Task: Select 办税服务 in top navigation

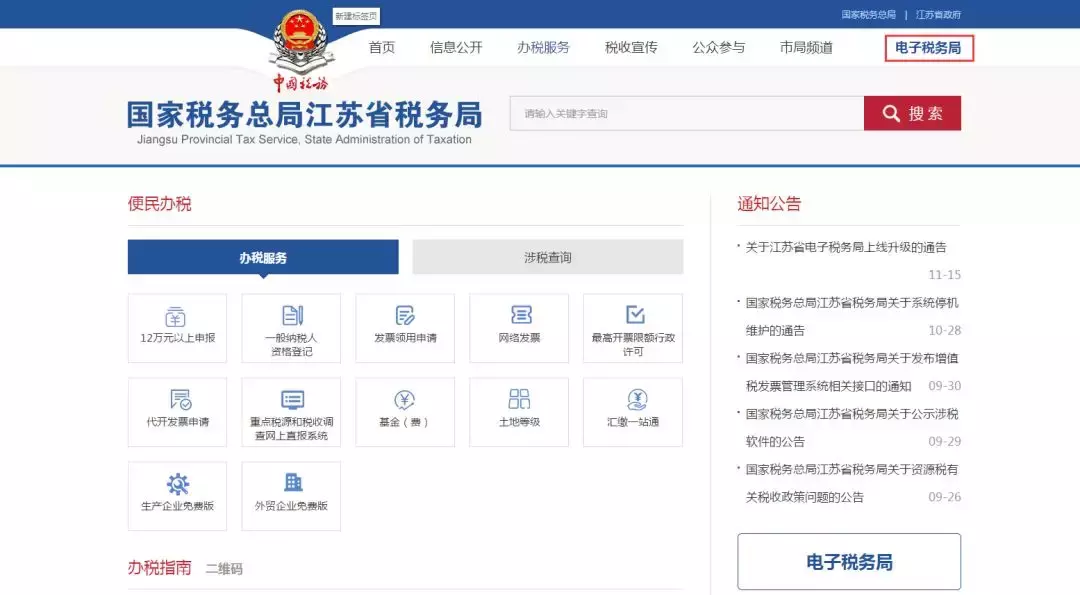Action: point(543,48)
